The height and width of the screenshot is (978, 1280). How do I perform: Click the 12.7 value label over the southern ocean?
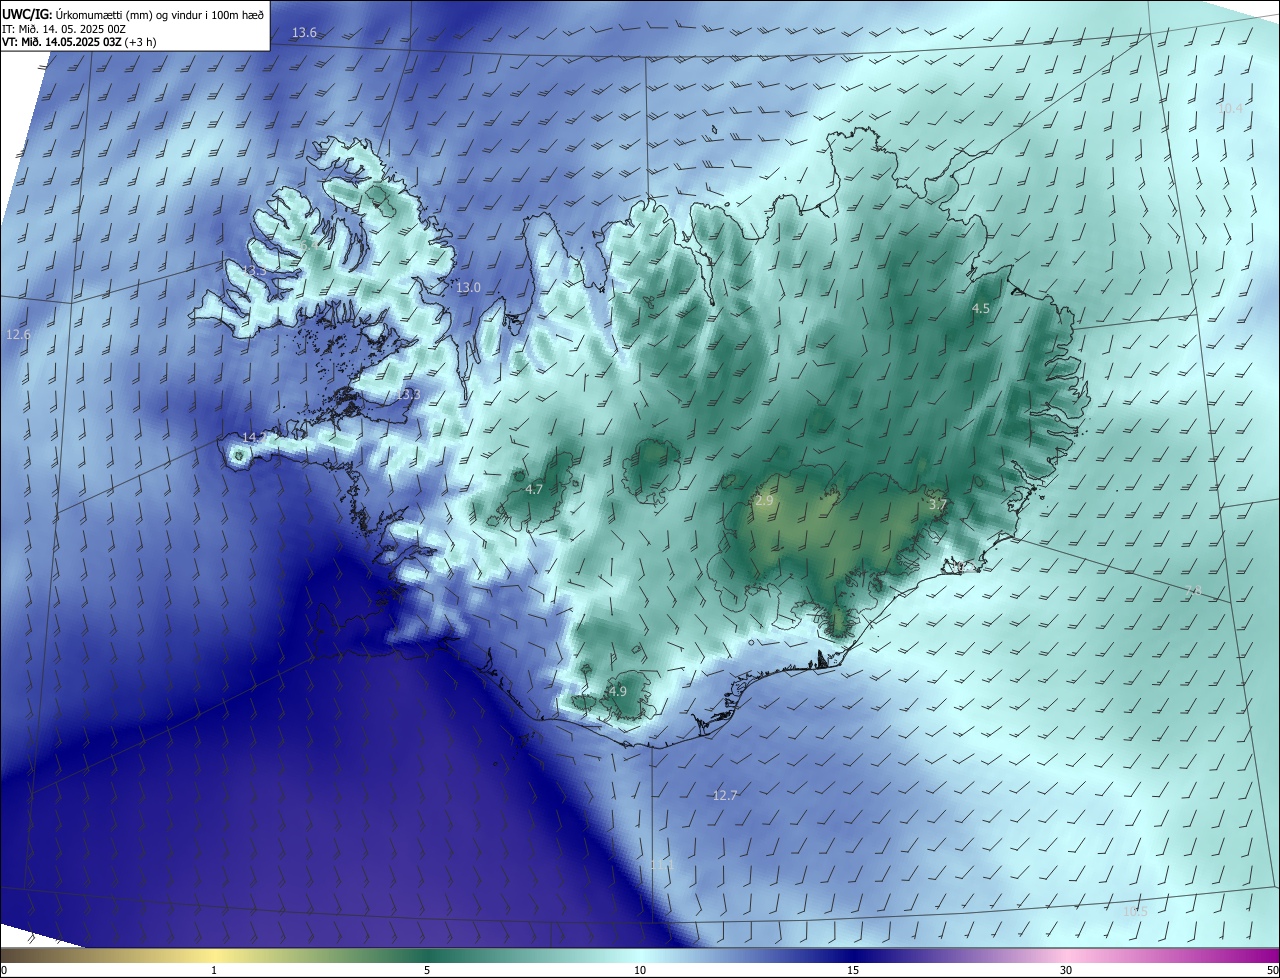click(x=725, y=796)
